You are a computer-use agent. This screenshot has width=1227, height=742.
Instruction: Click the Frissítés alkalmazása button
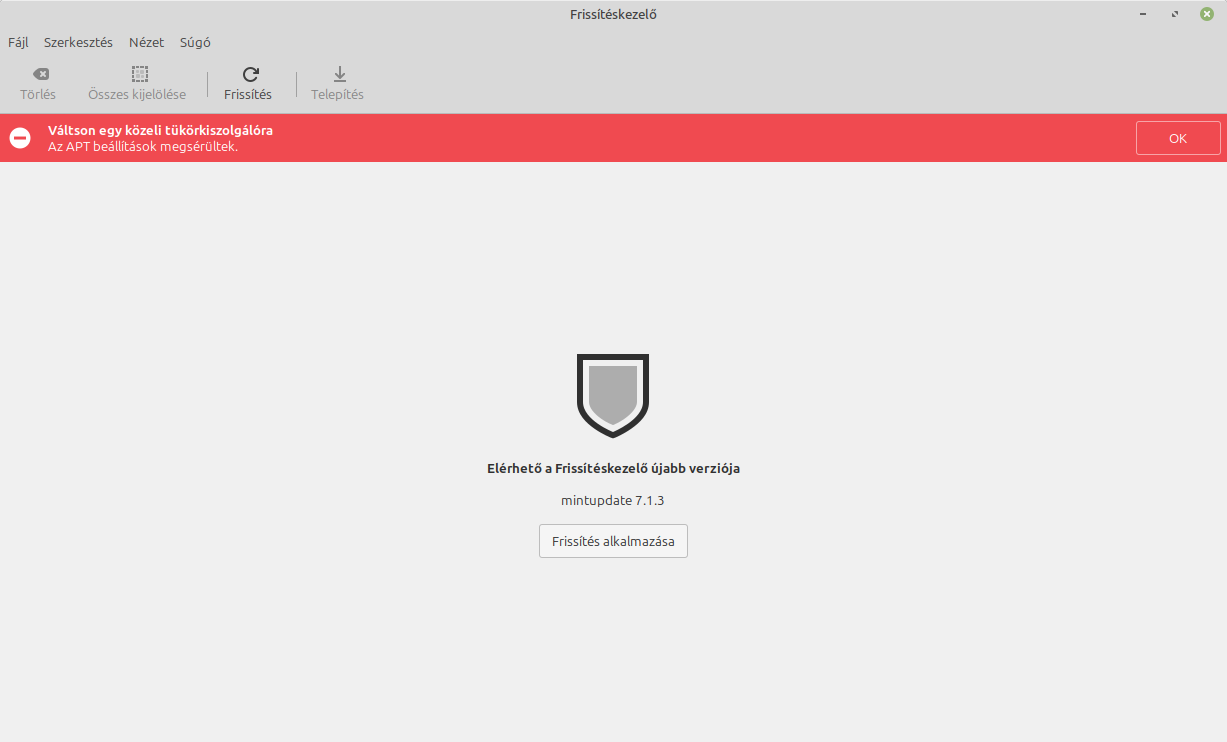(613, 541)
